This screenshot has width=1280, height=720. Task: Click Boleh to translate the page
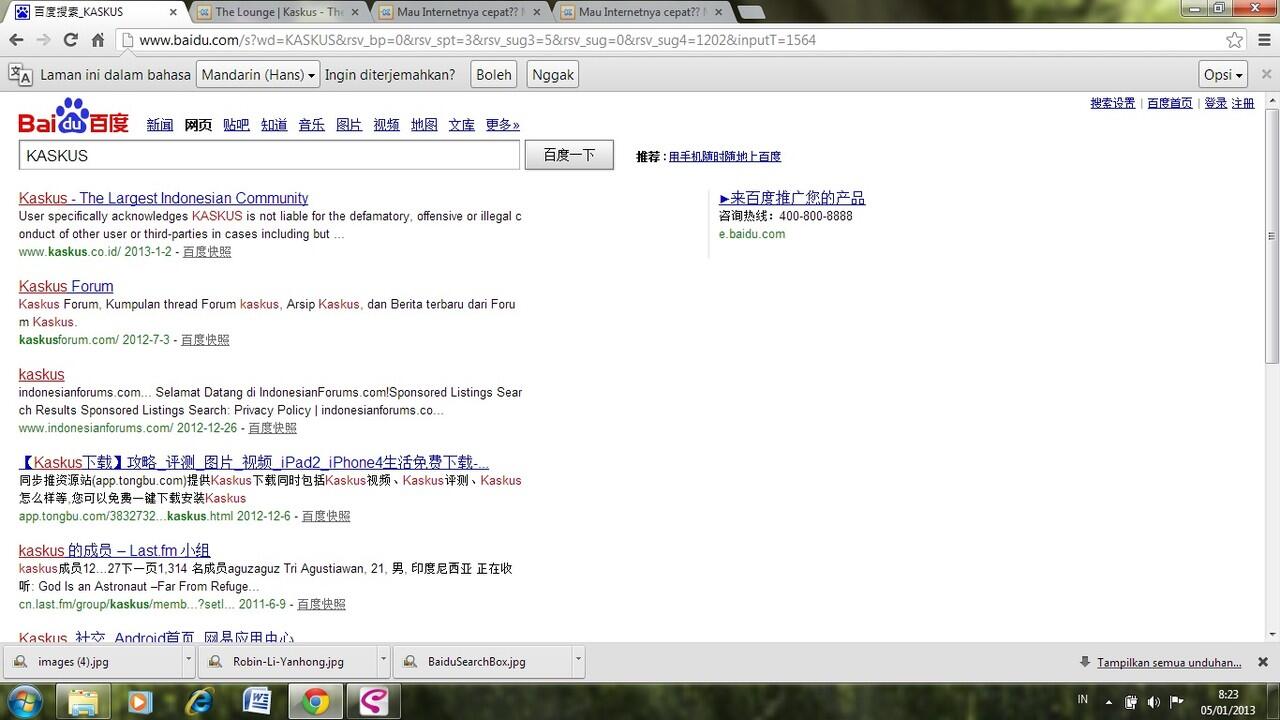click(x=493, y=75)
